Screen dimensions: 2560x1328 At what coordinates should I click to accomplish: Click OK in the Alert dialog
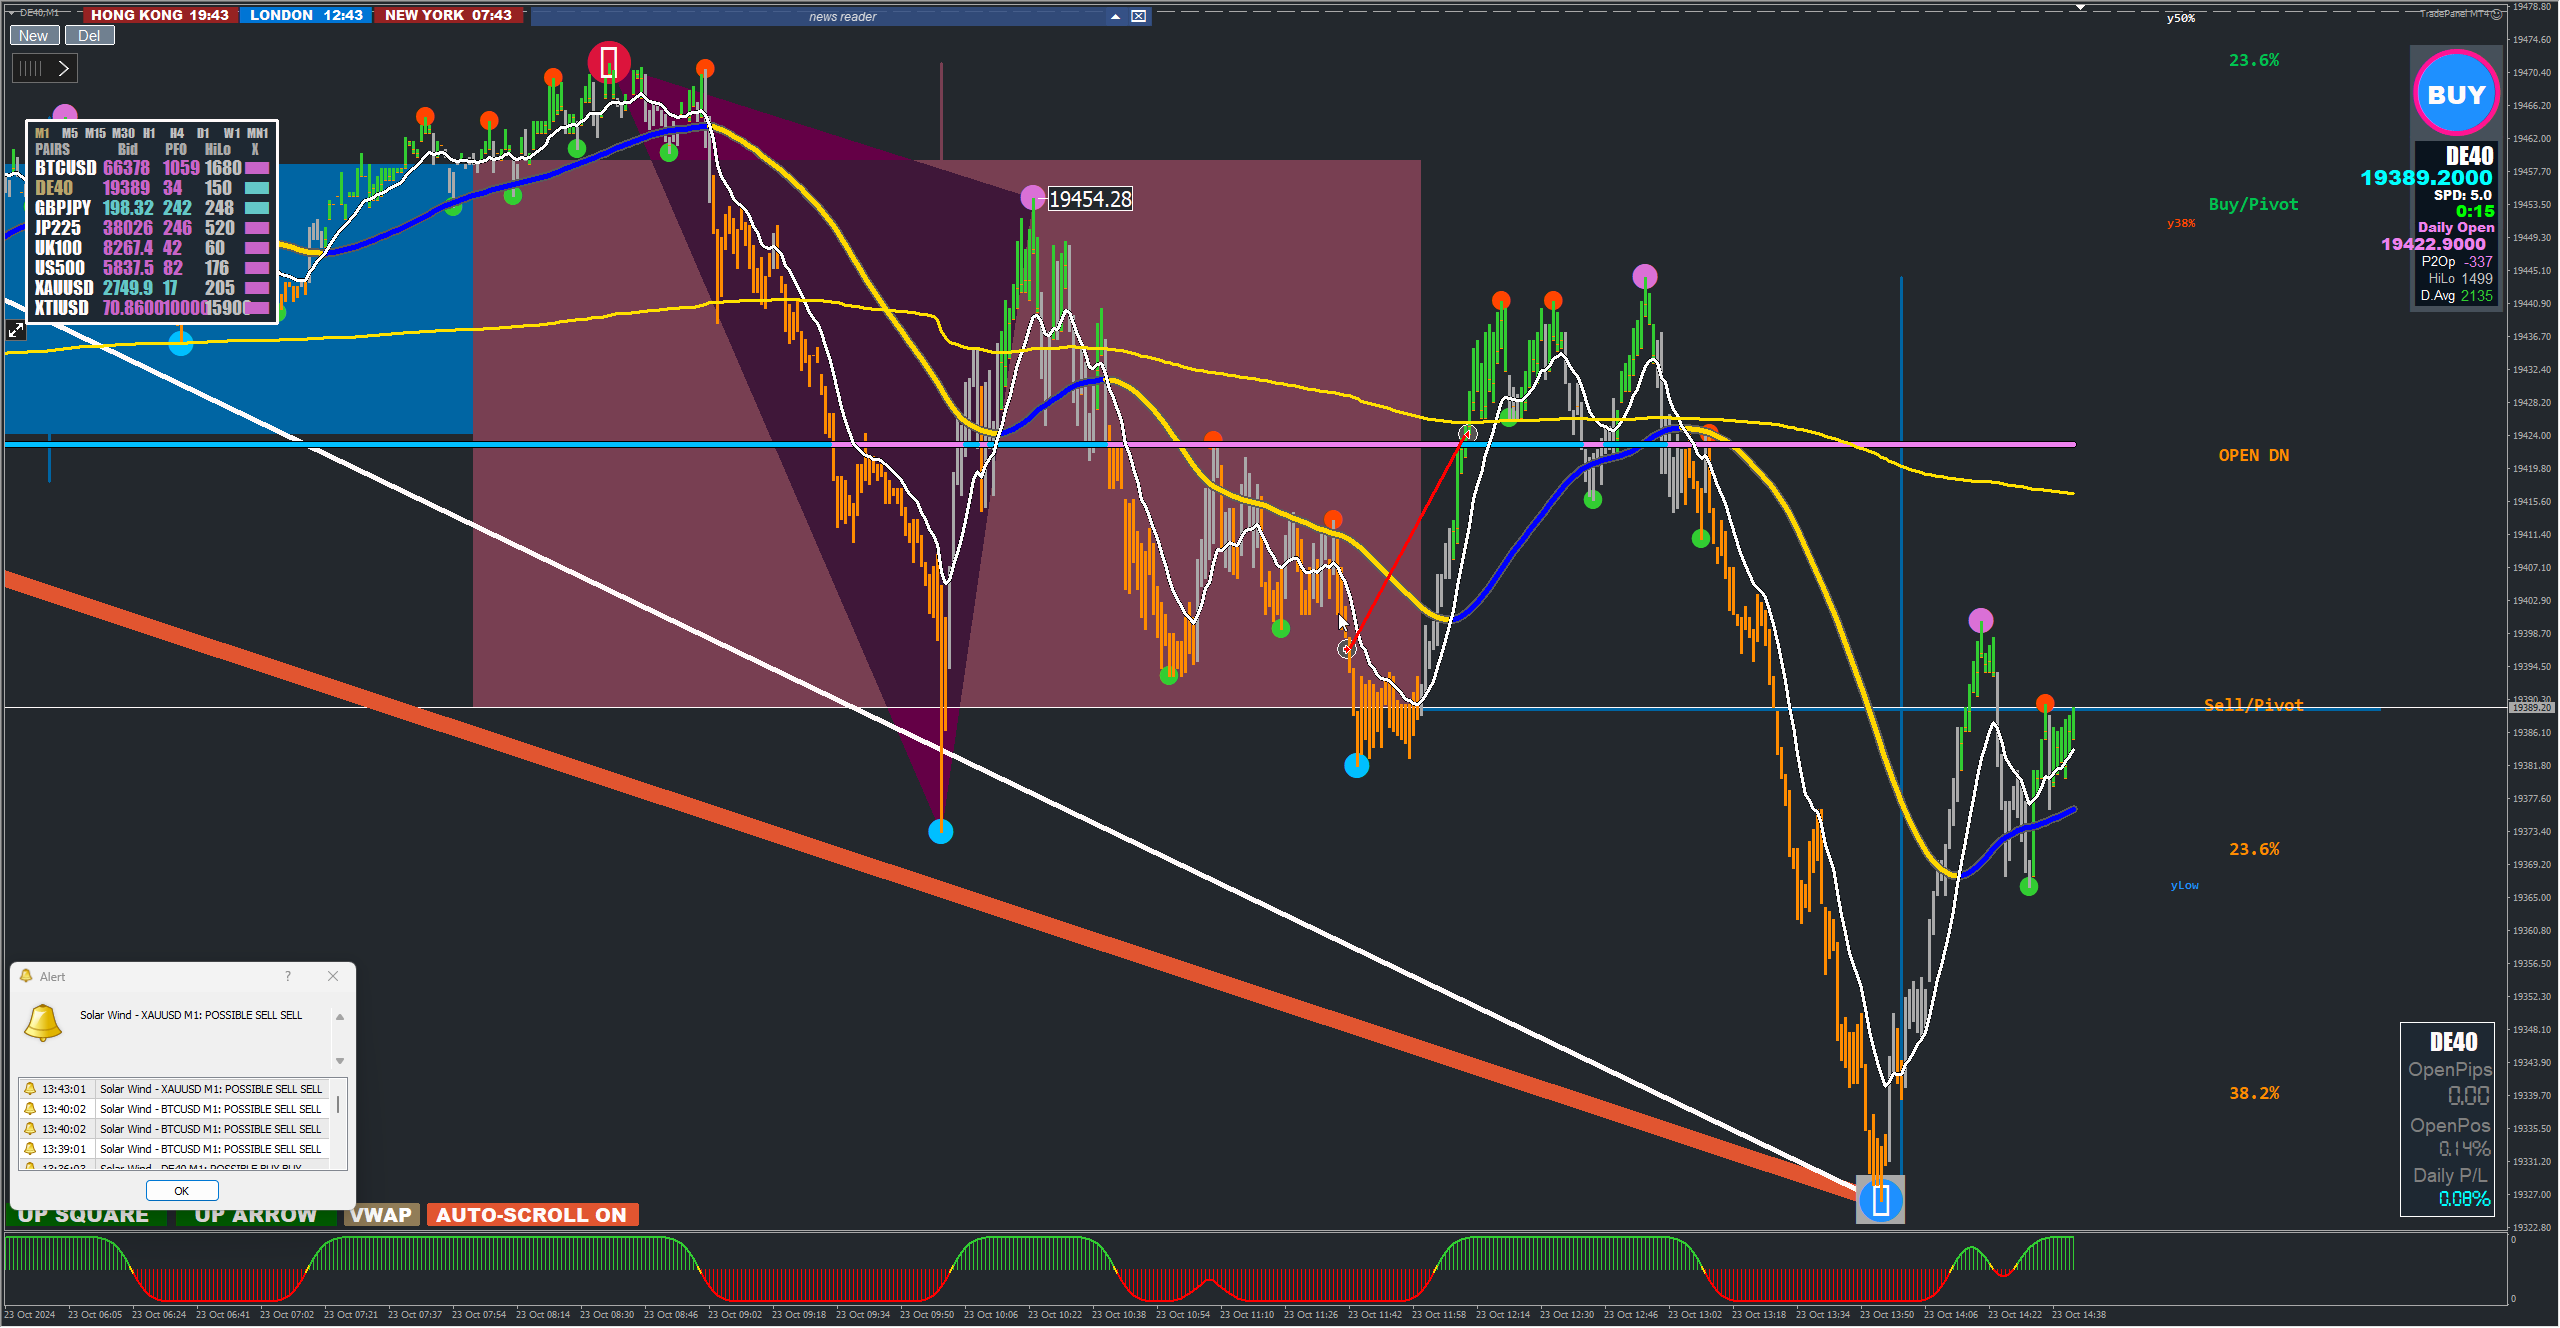pos(181,1190)
